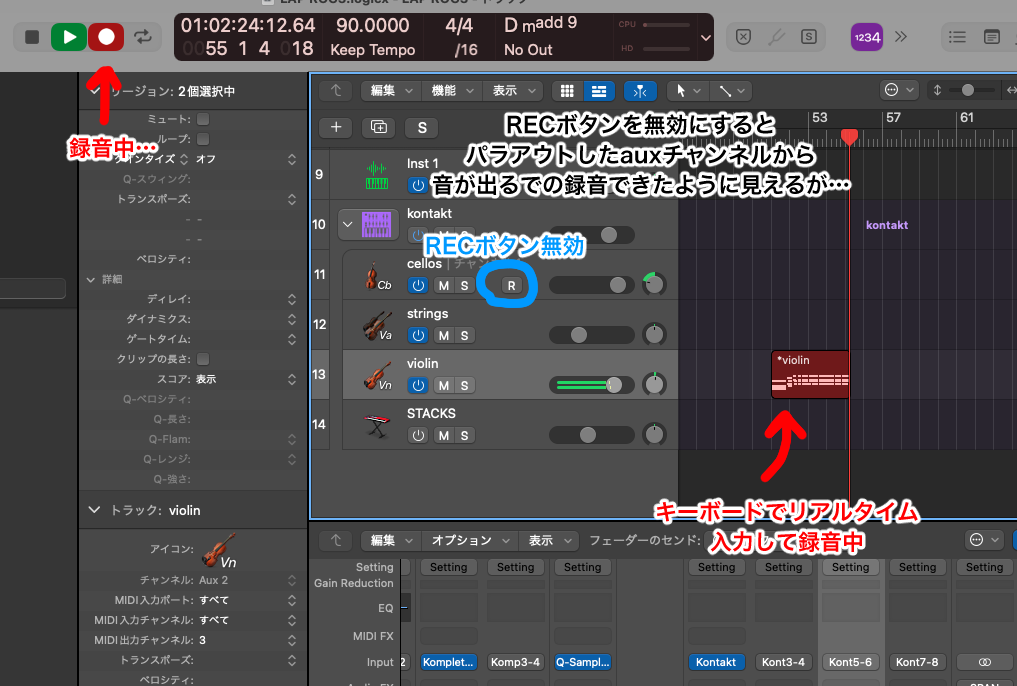
Task: Click the cellos volume slider
Action: point(592,285)
